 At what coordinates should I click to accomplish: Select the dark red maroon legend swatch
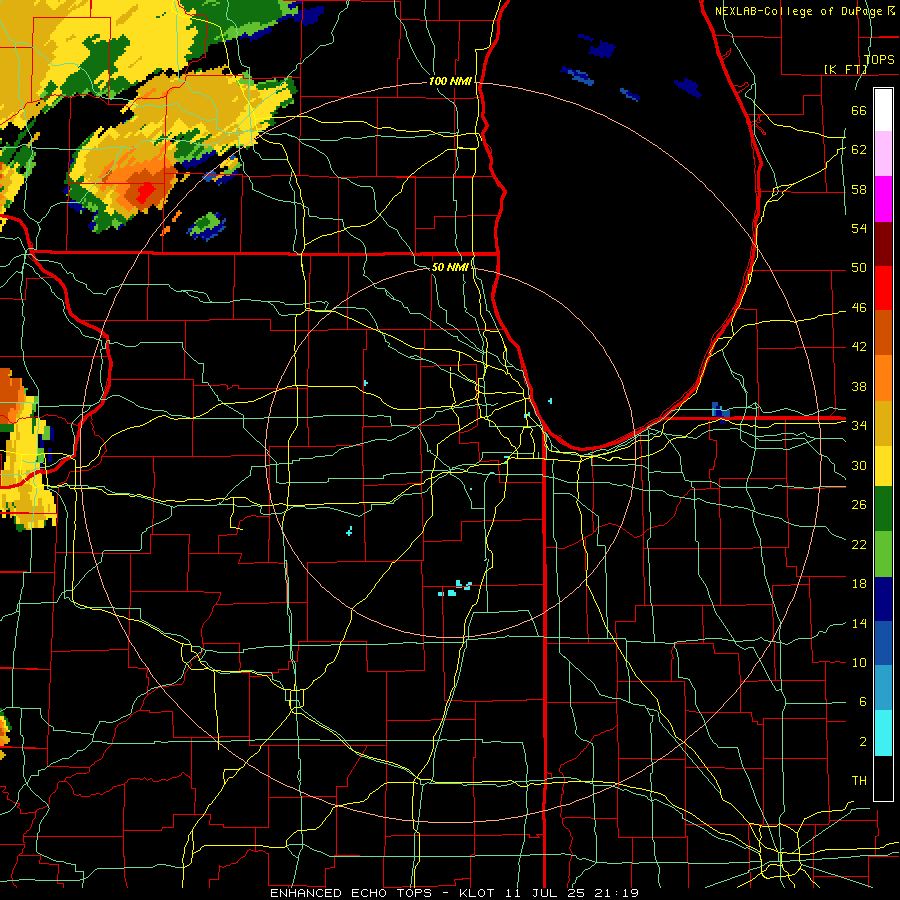click(x=883, y=244)
